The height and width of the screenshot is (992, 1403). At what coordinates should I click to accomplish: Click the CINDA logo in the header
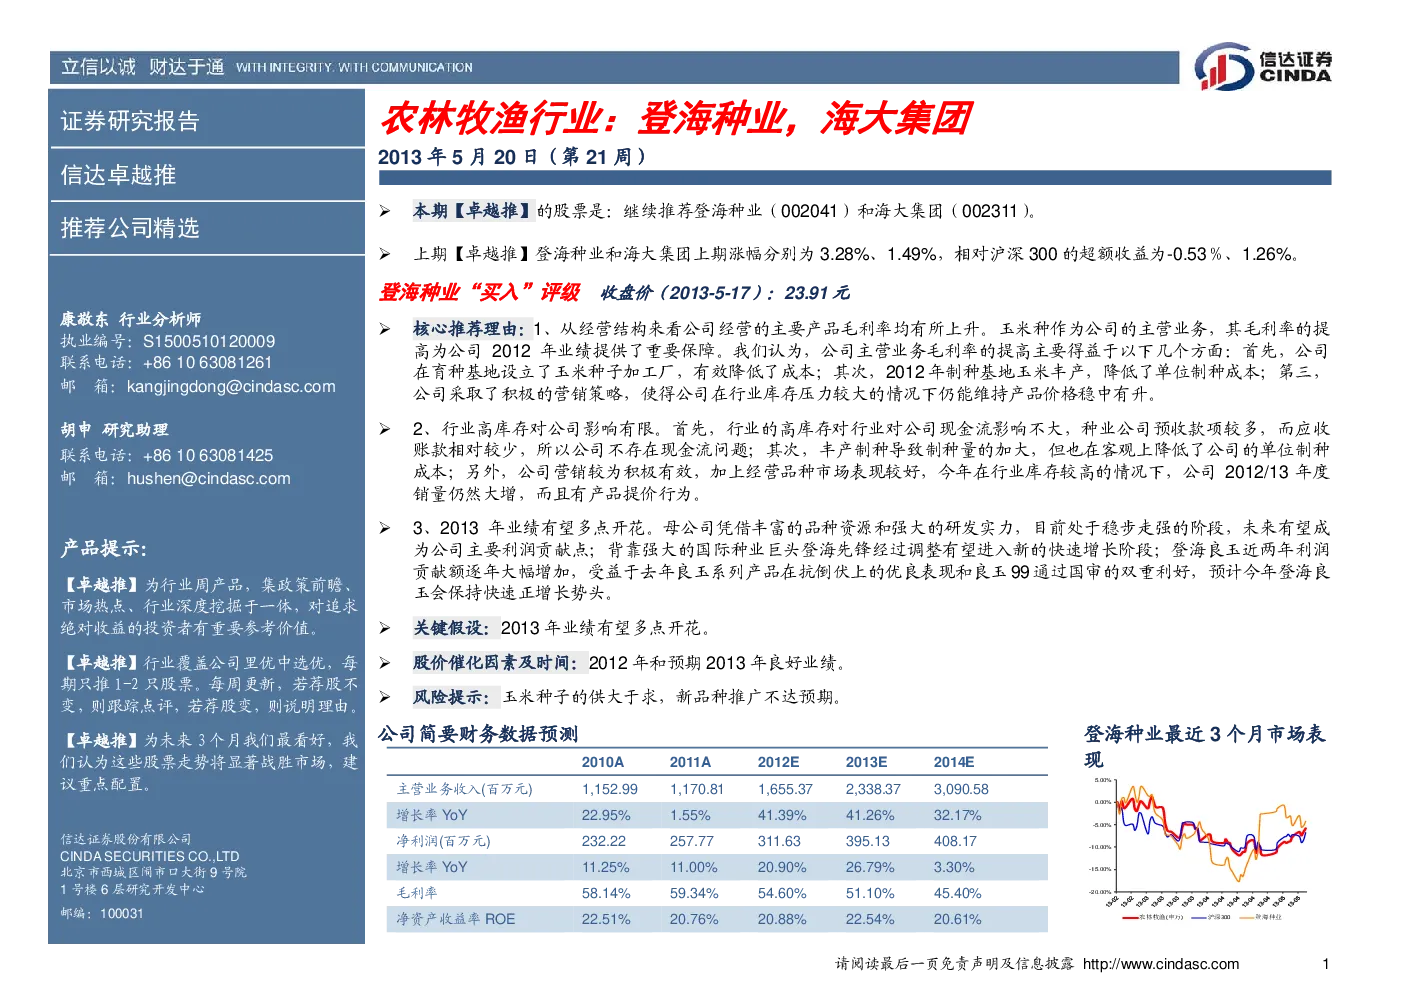click(x=1263, y=67)
